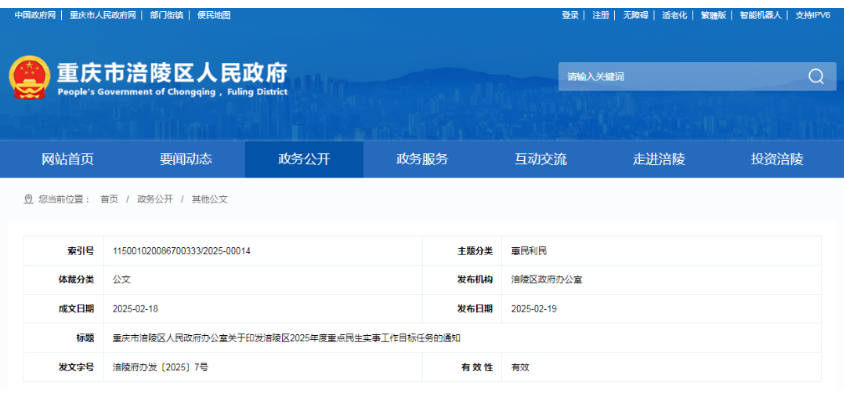Open the 政务服务 menu item
This screenshot has height=408, width=844.
coord(422,160)
